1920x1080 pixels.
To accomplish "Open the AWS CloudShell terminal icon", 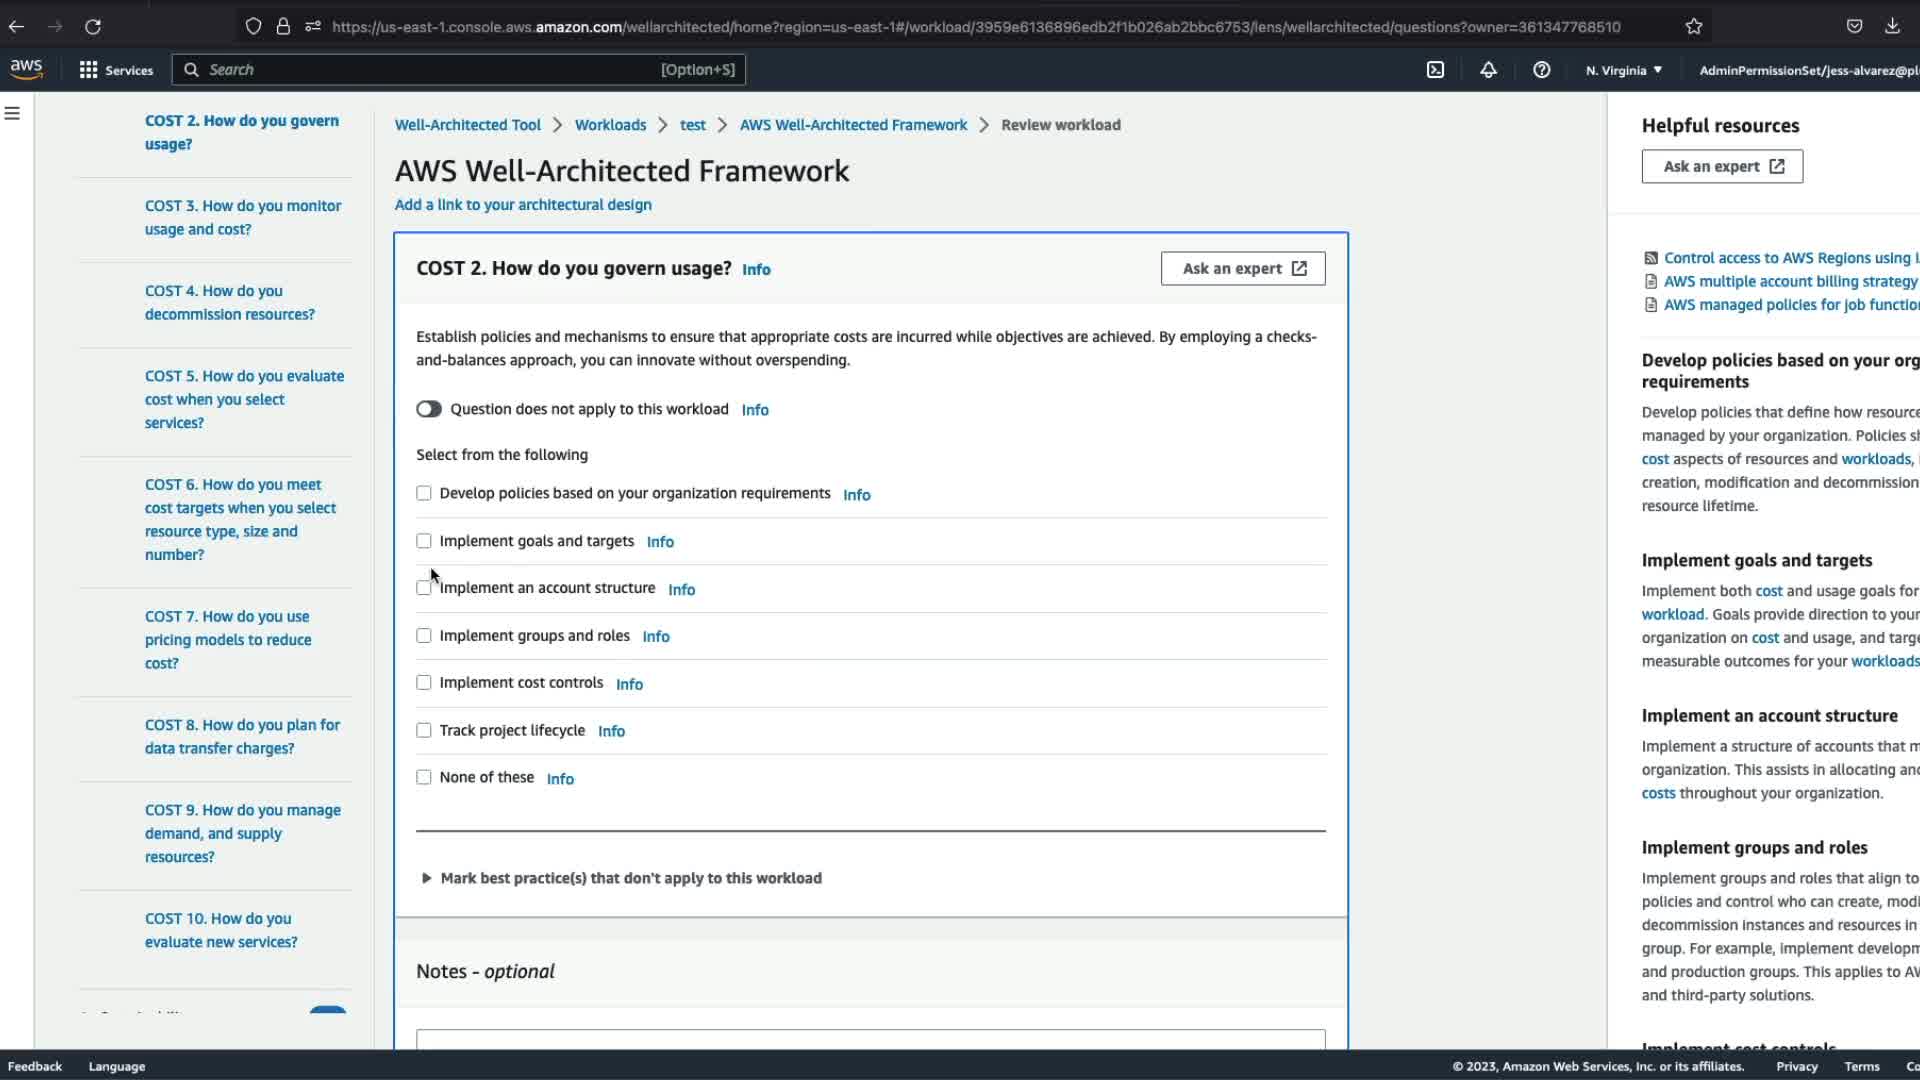I will click(1435, 70).
